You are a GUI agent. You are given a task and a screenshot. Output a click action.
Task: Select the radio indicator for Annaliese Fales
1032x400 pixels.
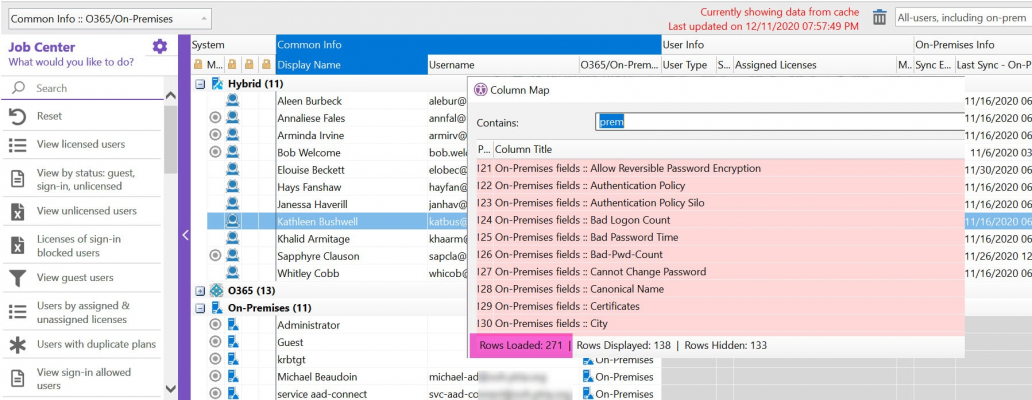[x=215, y=118]
